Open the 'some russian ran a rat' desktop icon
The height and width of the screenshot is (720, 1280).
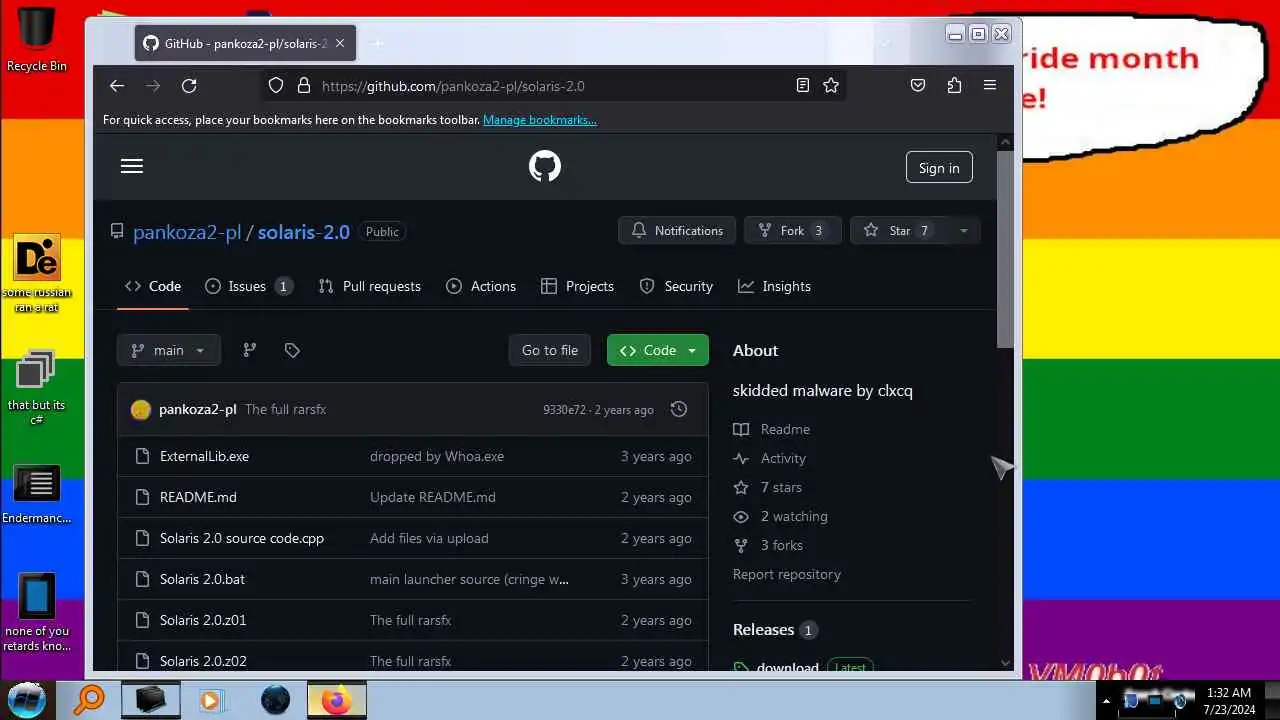click(37, 273)
